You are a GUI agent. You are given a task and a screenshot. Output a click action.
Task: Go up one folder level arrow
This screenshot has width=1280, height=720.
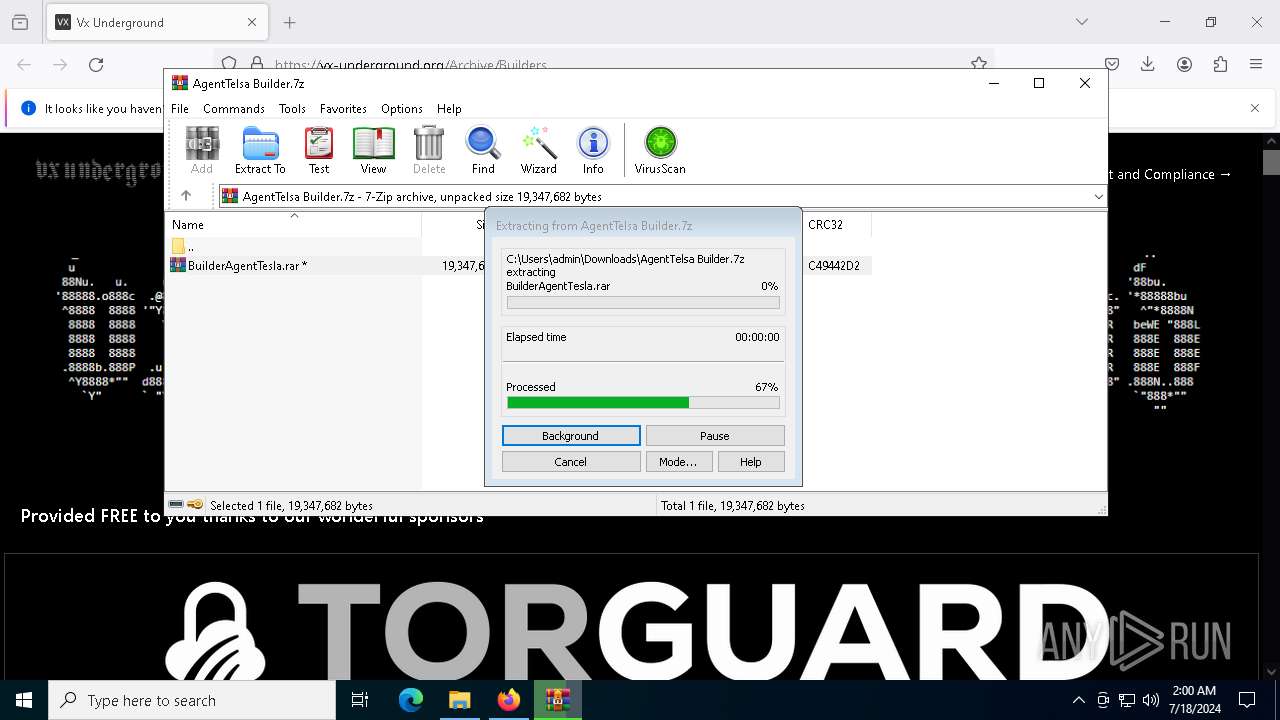pos(186,196)
